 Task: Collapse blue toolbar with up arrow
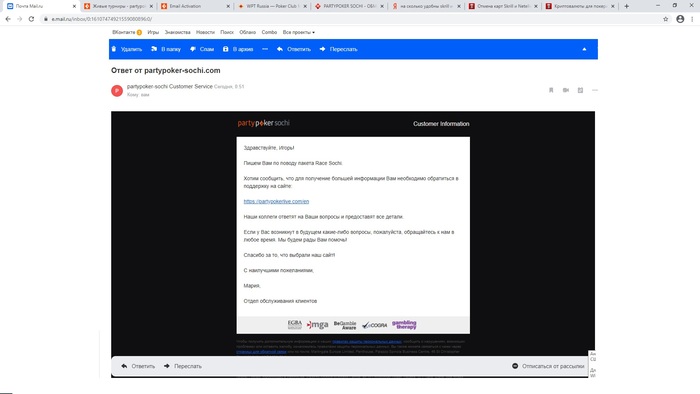[584, 49]
